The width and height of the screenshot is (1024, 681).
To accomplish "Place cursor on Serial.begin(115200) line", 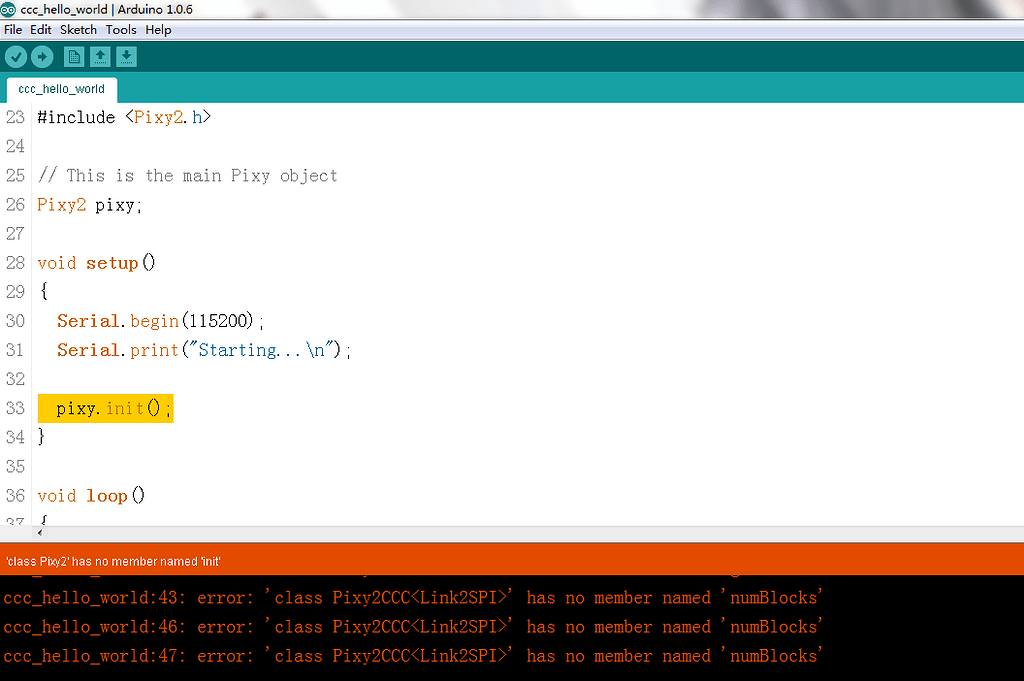I will (x=160, y=321).
